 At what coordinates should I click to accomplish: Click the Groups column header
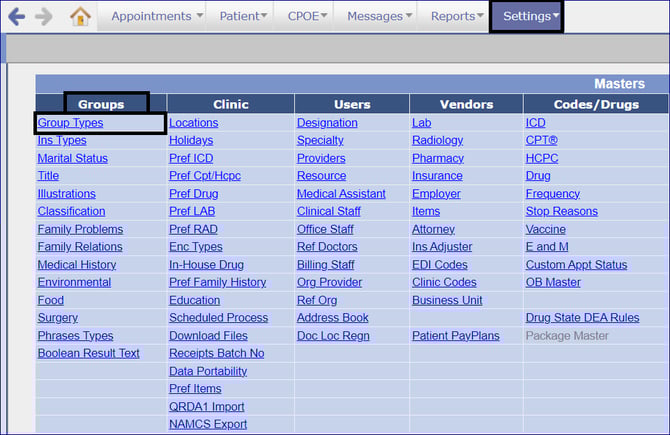coord(101,104)
